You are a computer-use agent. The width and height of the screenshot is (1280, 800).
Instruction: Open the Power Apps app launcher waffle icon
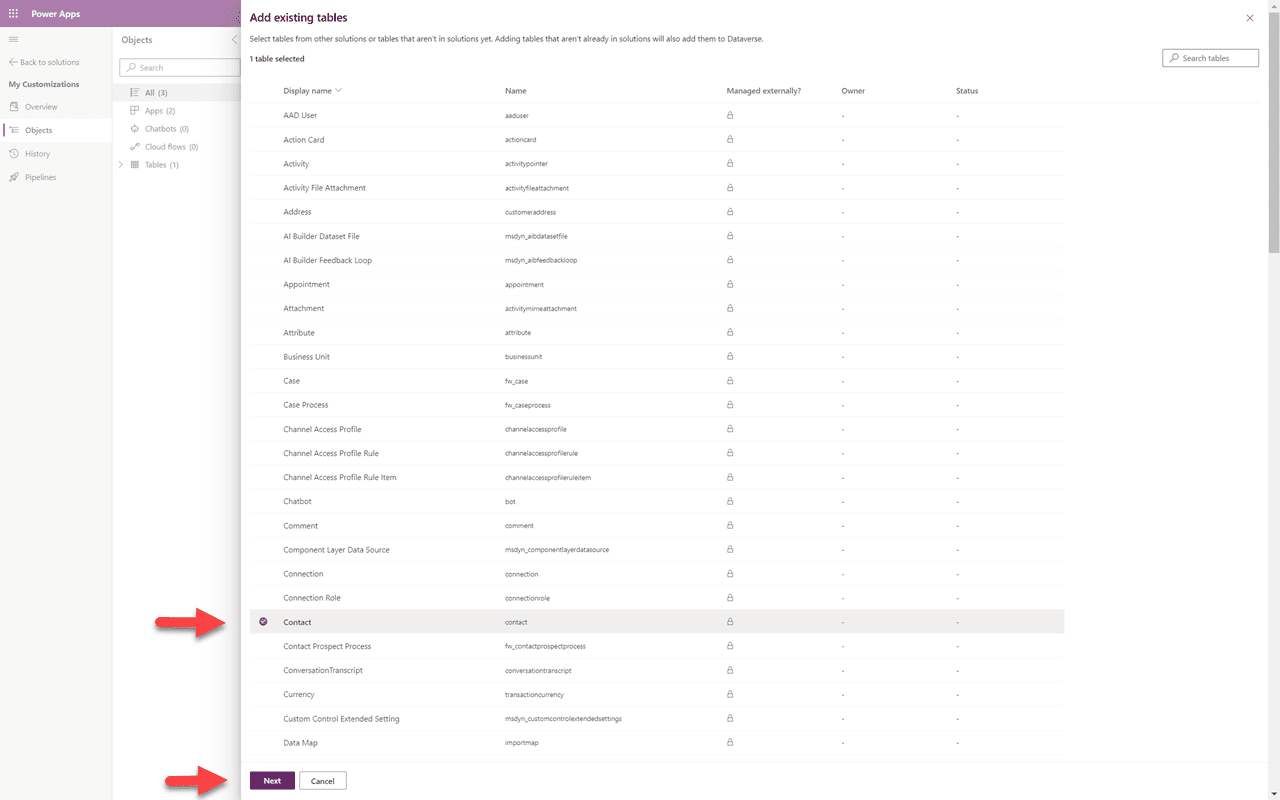click(13, 13)
